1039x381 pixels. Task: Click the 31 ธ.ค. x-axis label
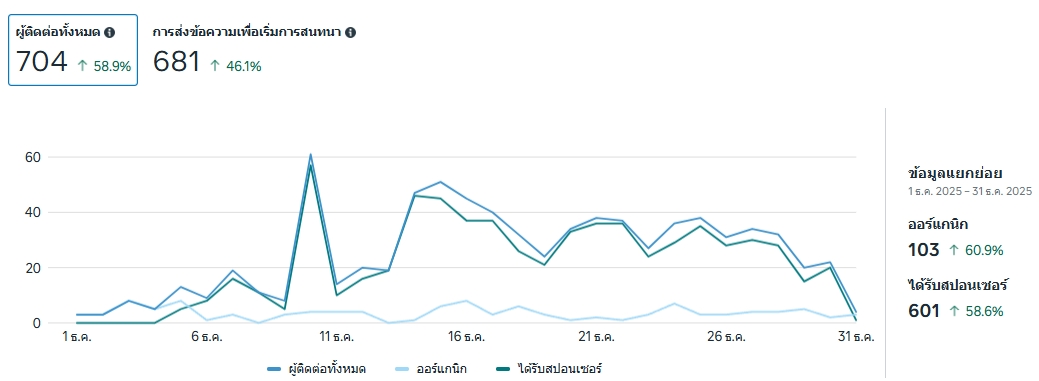(x=856, y=337)
